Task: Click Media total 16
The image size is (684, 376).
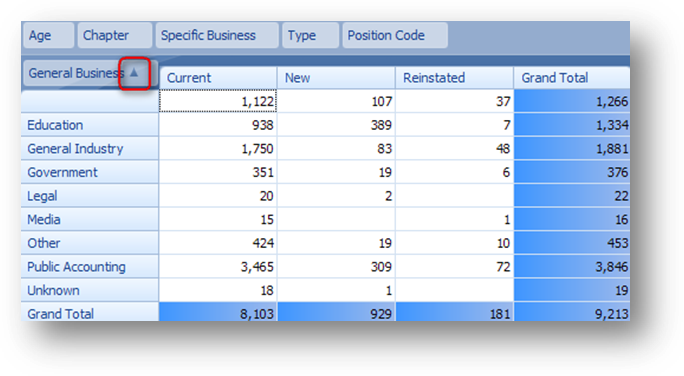Action: tap(572, 219)
